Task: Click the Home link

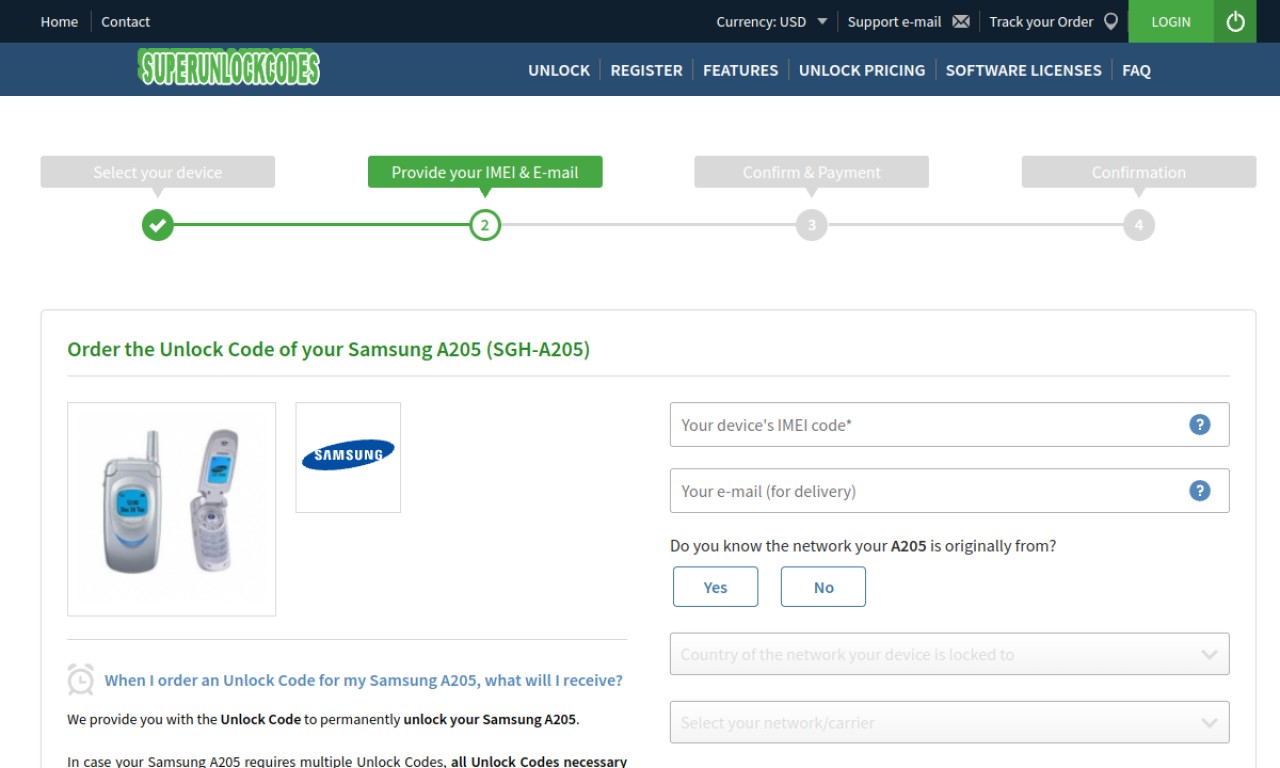Action: click(59, 21)
